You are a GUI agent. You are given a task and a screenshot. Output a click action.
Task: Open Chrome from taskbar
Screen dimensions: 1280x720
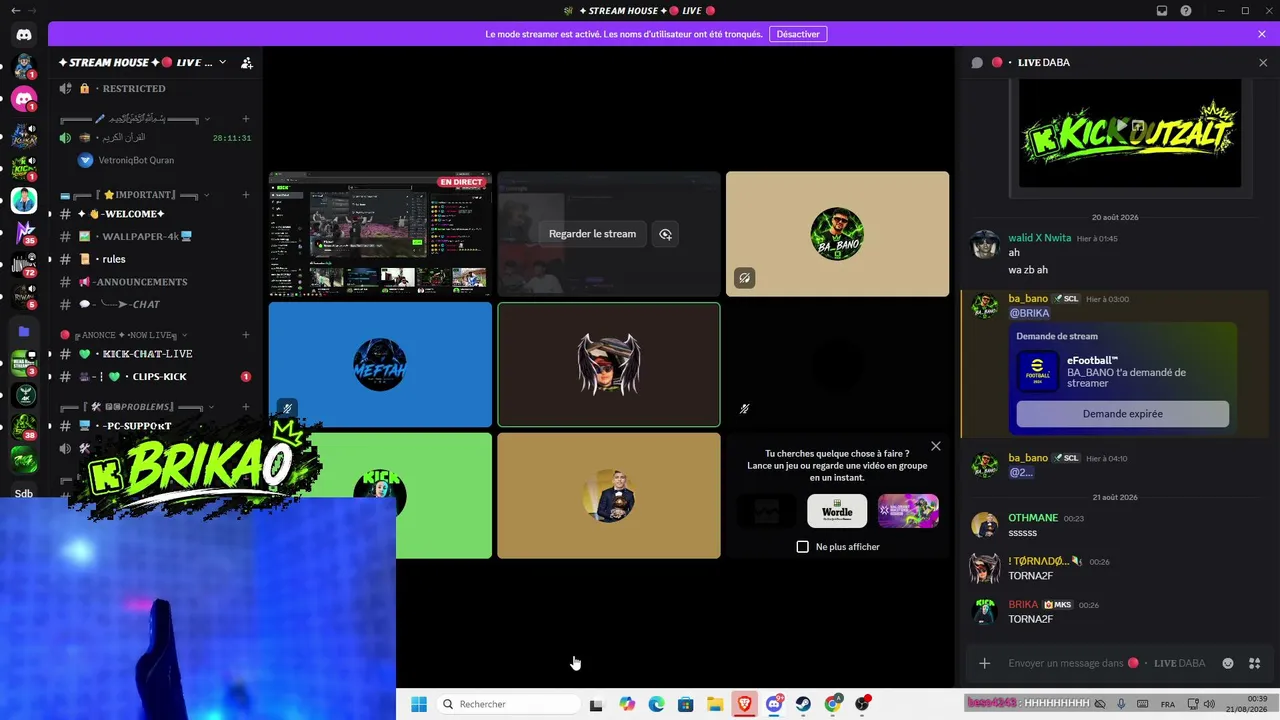click(x=832, y=704)
